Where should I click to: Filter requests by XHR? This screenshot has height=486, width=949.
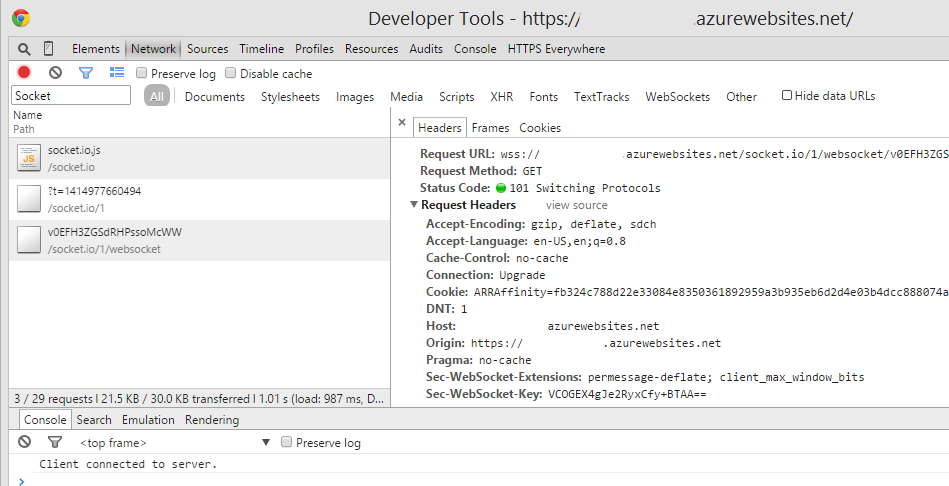point(502,97)
